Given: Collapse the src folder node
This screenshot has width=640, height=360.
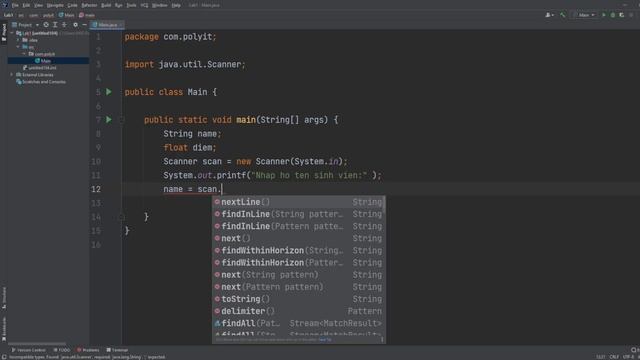Looking at the screenshot, I should click(18, 47).
